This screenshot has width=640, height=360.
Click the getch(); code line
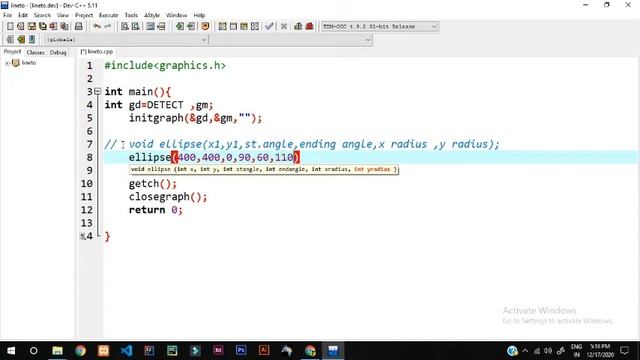(153, 184)
